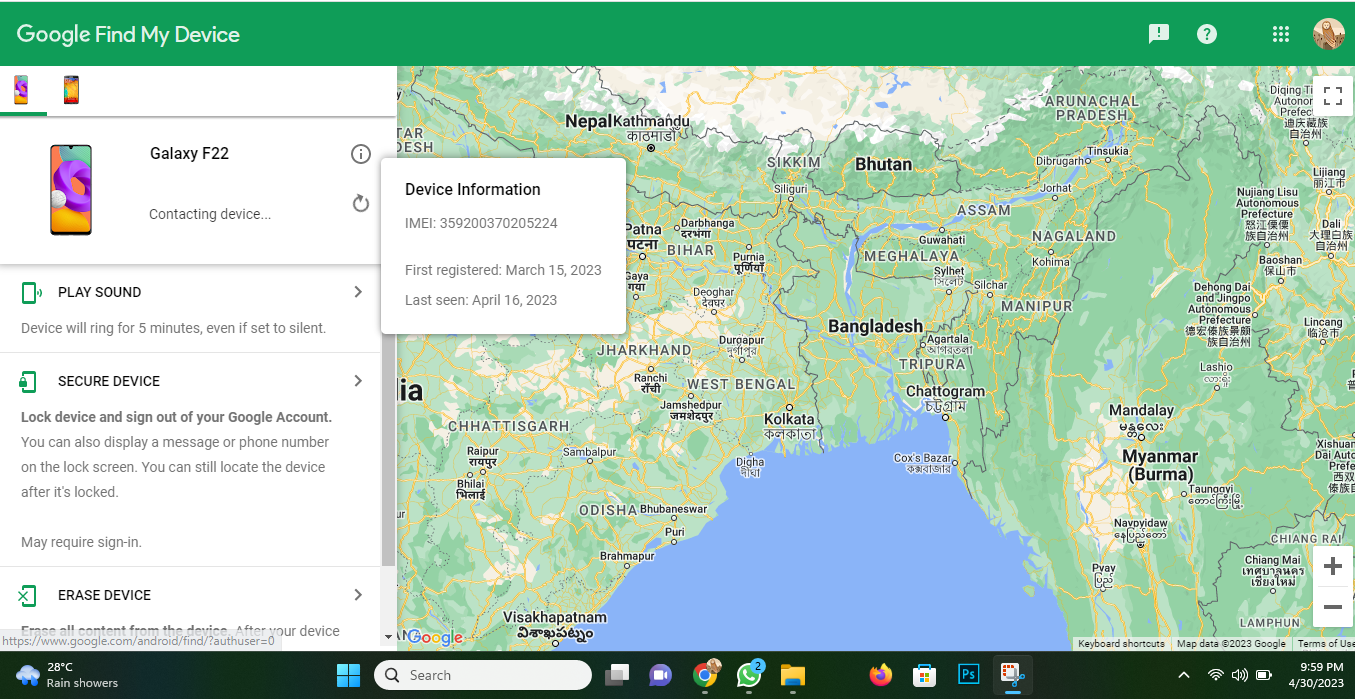Open Microsoft Store in the taskbar

click(x=924, y=675)
